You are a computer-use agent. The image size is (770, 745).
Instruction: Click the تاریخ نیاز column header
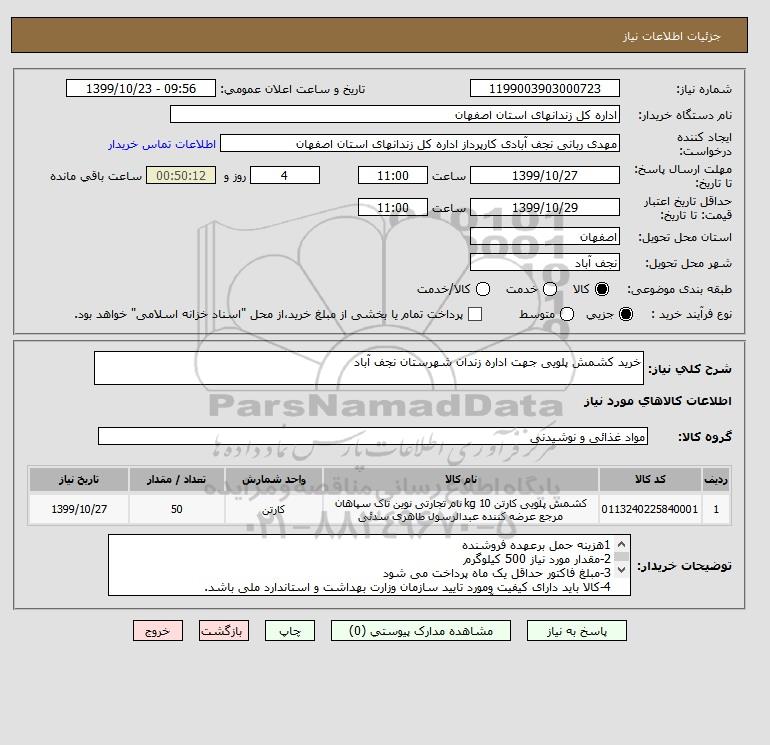tap(79, 479)
